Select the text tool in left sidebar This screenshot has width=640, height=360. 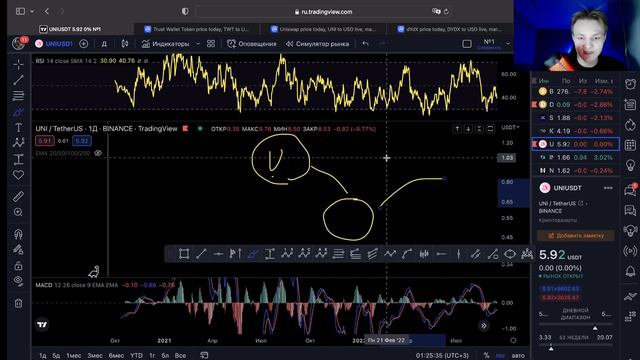(18, 127)
